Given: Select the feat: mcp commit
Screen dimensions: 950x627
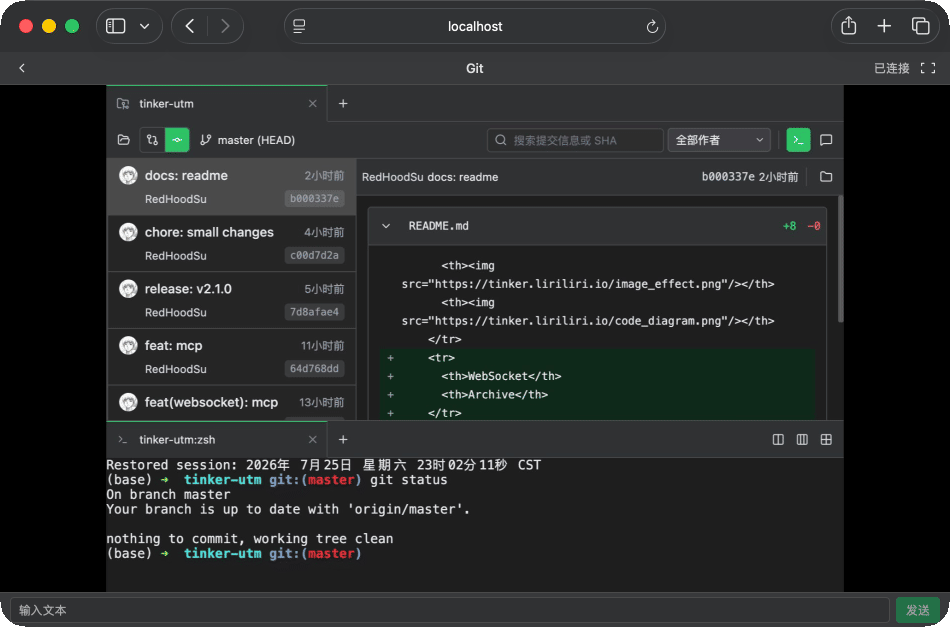Looking at the screenshot, I should pos(231,357).
